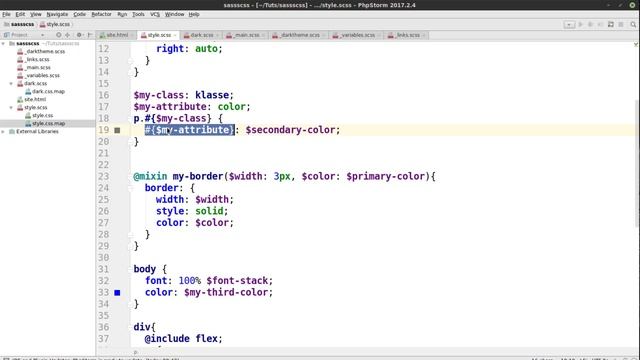The width and height of the screenshot is (640, 360).
Task: Fold the border block at line 24
Action: pos(131,188)
